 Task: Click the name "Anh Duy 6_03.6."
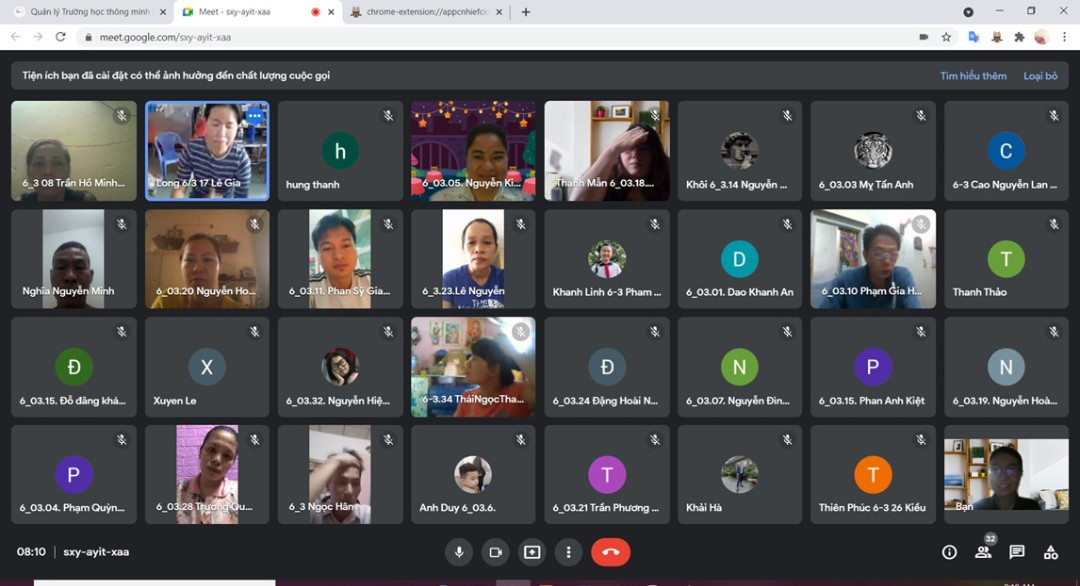pos(457,508)
